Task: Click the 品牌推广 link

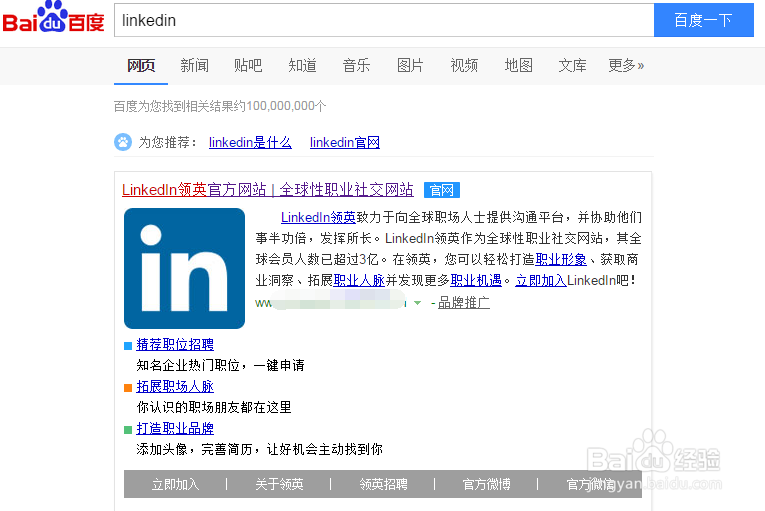Action: tap(464, 303)
